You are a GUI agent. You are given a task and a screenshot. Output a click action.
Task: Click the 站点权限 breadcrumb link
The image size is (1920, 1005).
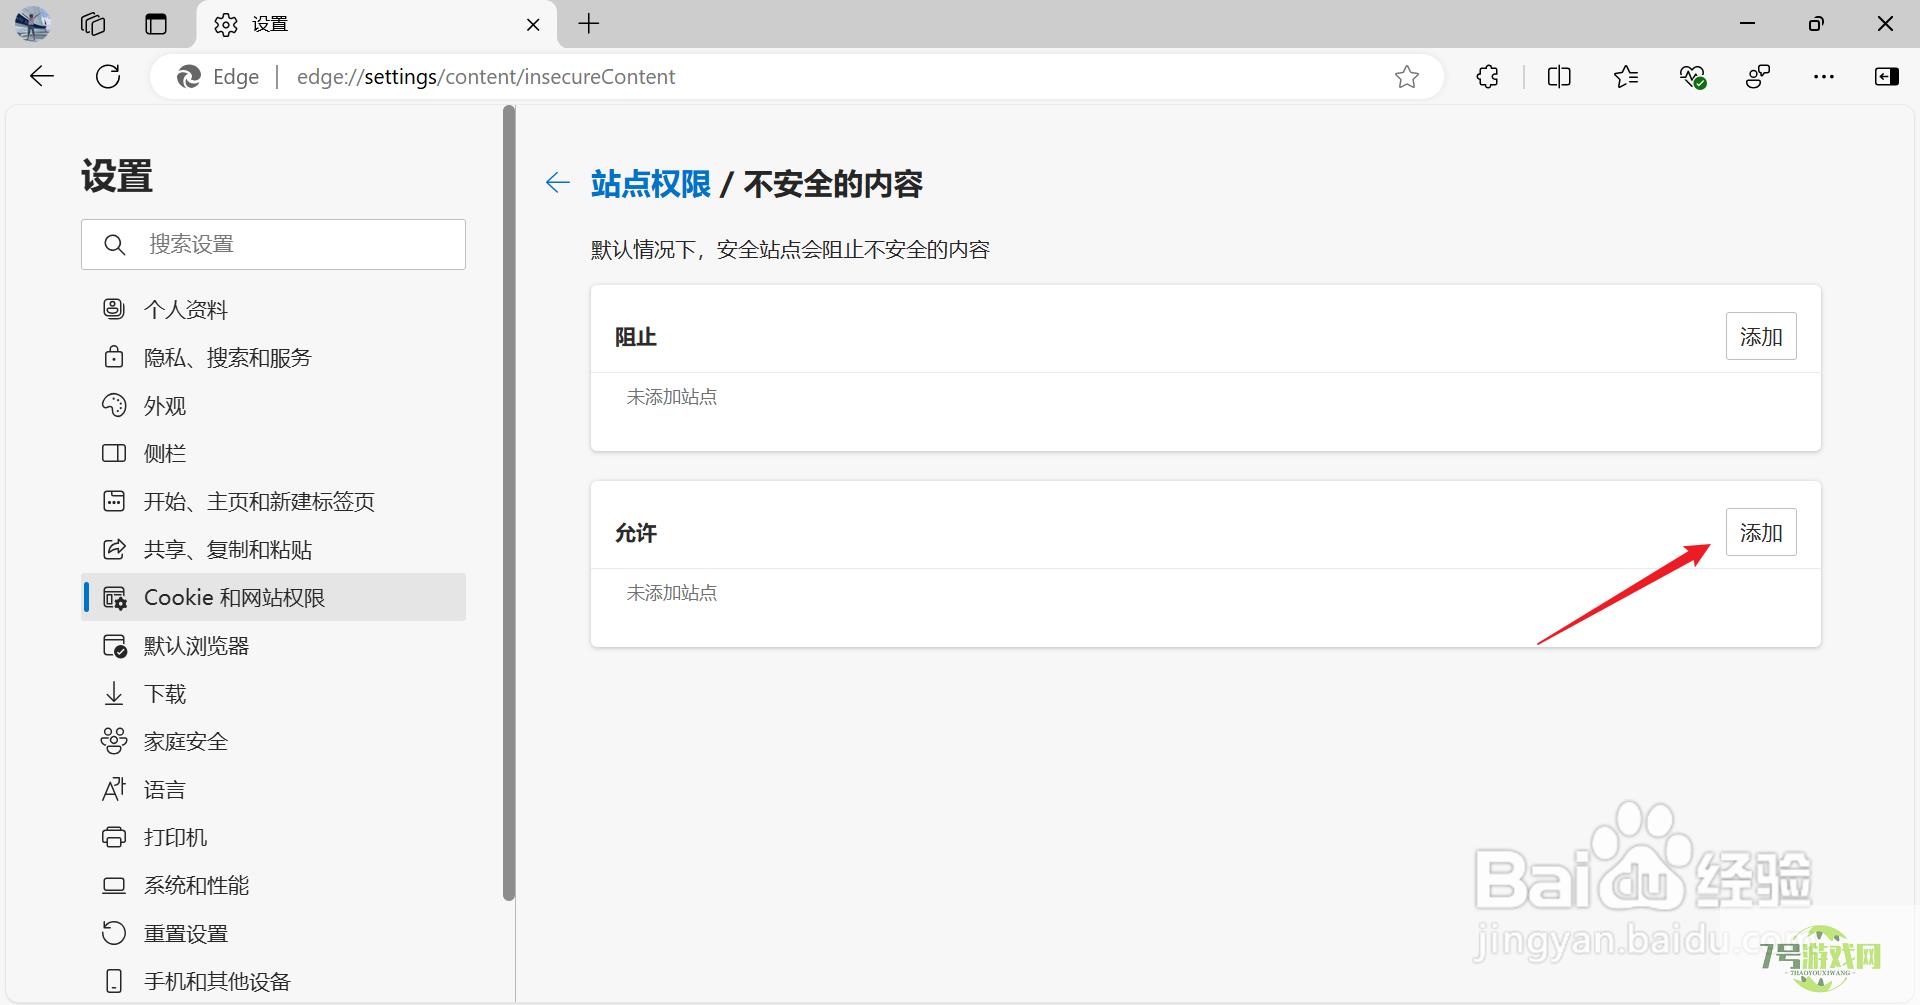(650, 184)
